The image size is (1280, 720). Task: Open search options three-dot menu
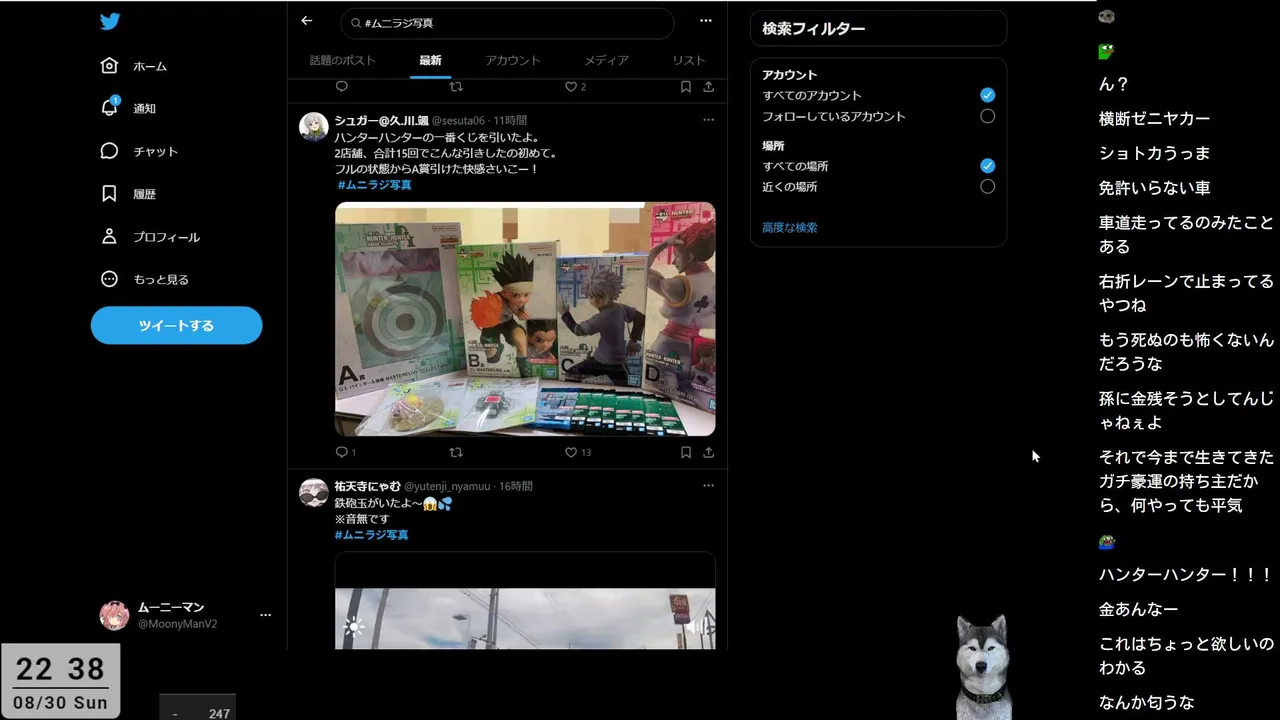point(706,21)
